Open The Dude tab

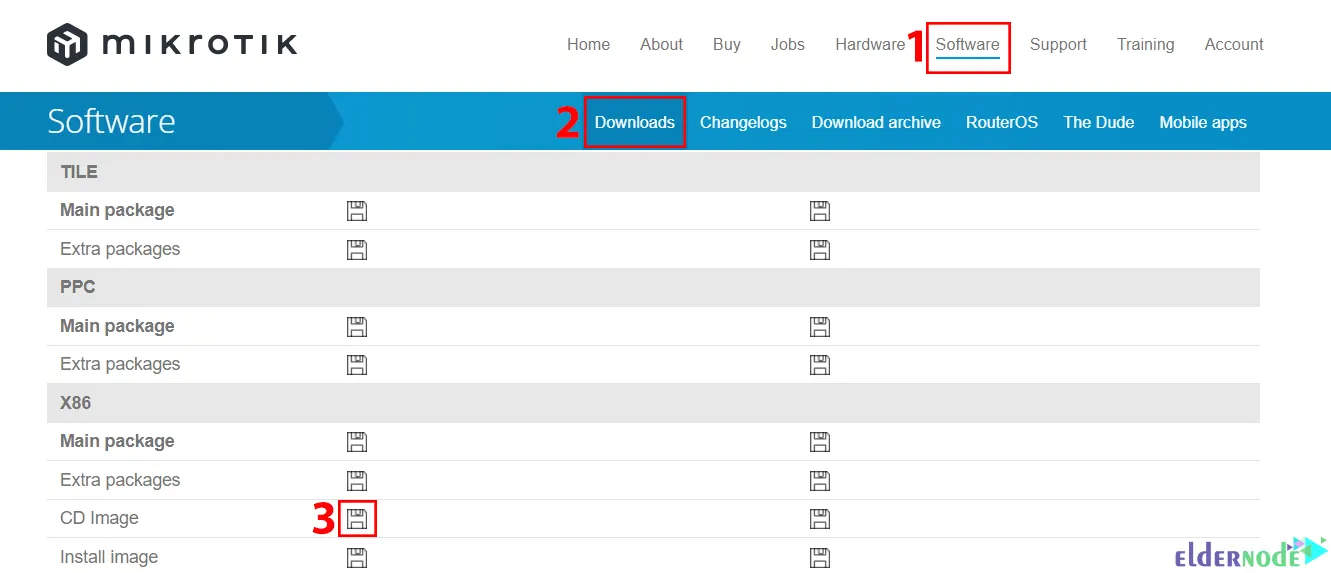click(1099, 122)
